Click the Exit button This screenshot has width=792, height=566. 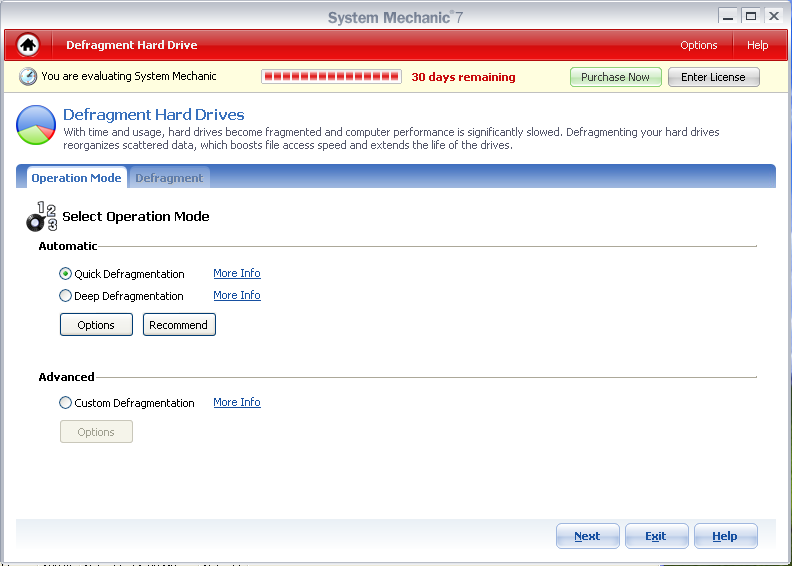click(656, 536)
